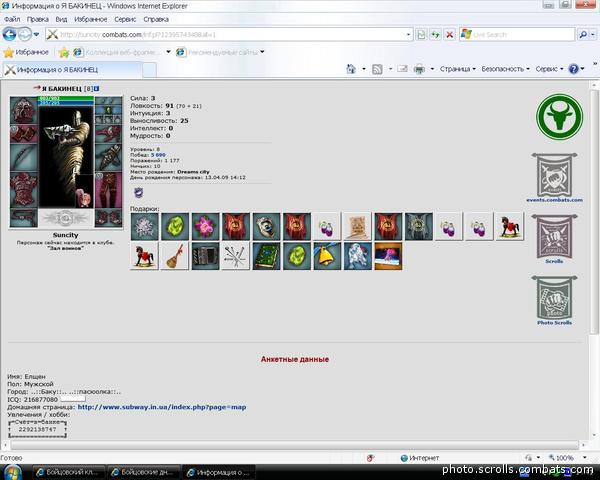This screenshot has width=600, height=480.
Task: Click the Избранное favorites button
Action: (26, 52)
